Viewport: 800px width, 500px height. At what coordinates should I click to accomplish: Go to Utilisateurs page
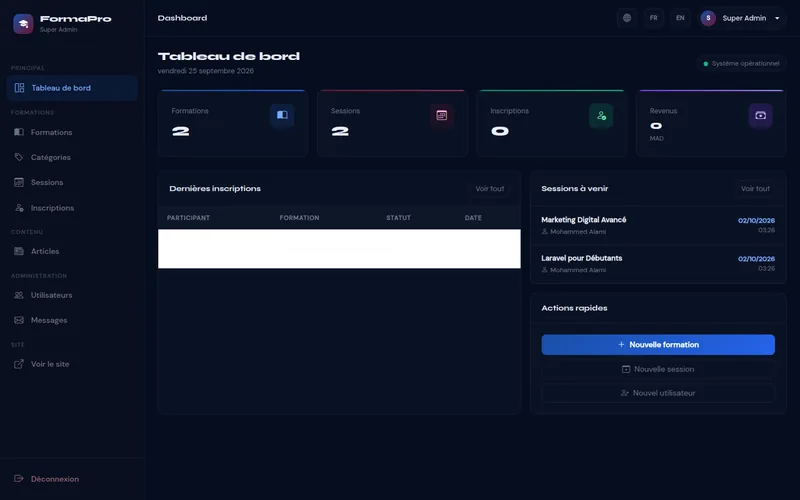(x=72, y=295)
